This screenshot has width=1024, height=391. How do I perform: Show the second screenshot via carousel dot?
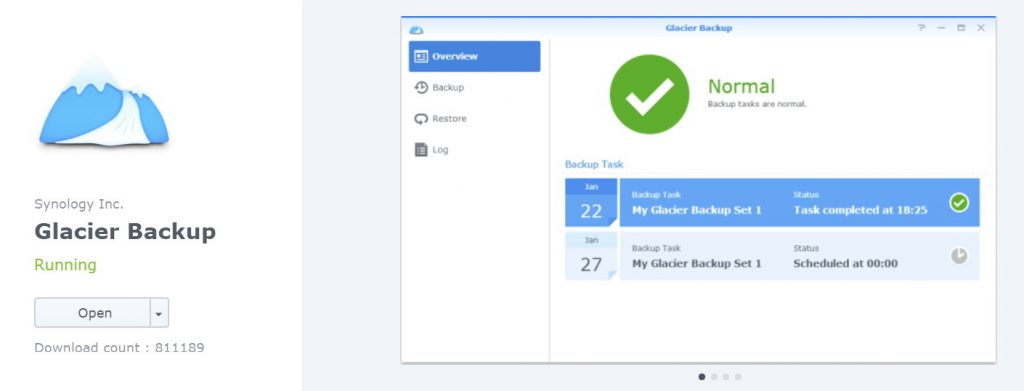(714, 377)
